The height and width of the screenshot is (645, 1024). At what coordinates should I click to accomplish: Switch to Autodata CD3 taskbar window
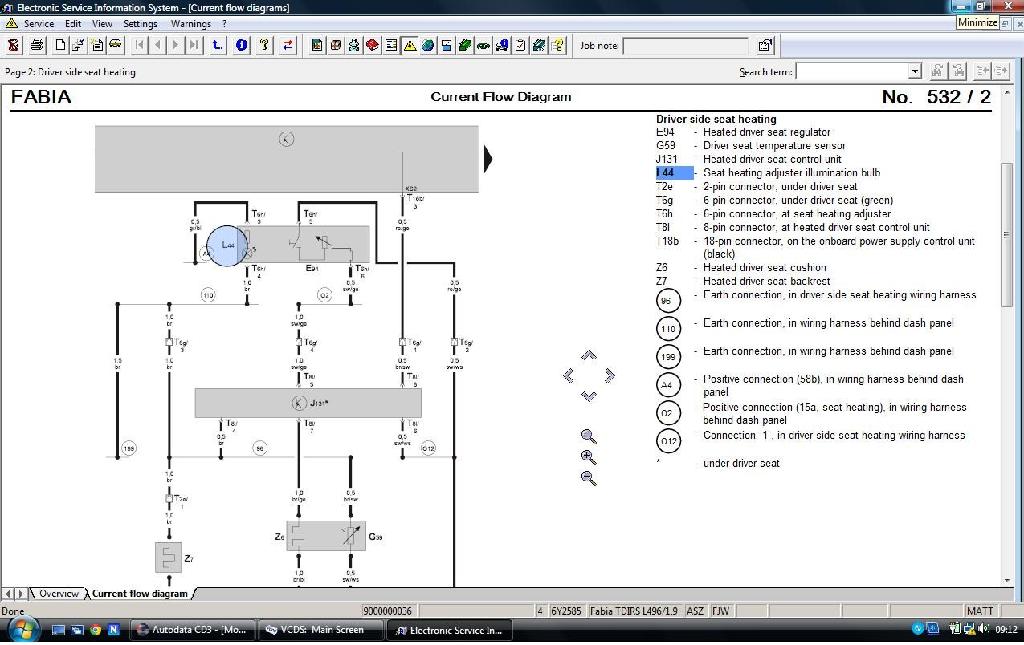192,630
